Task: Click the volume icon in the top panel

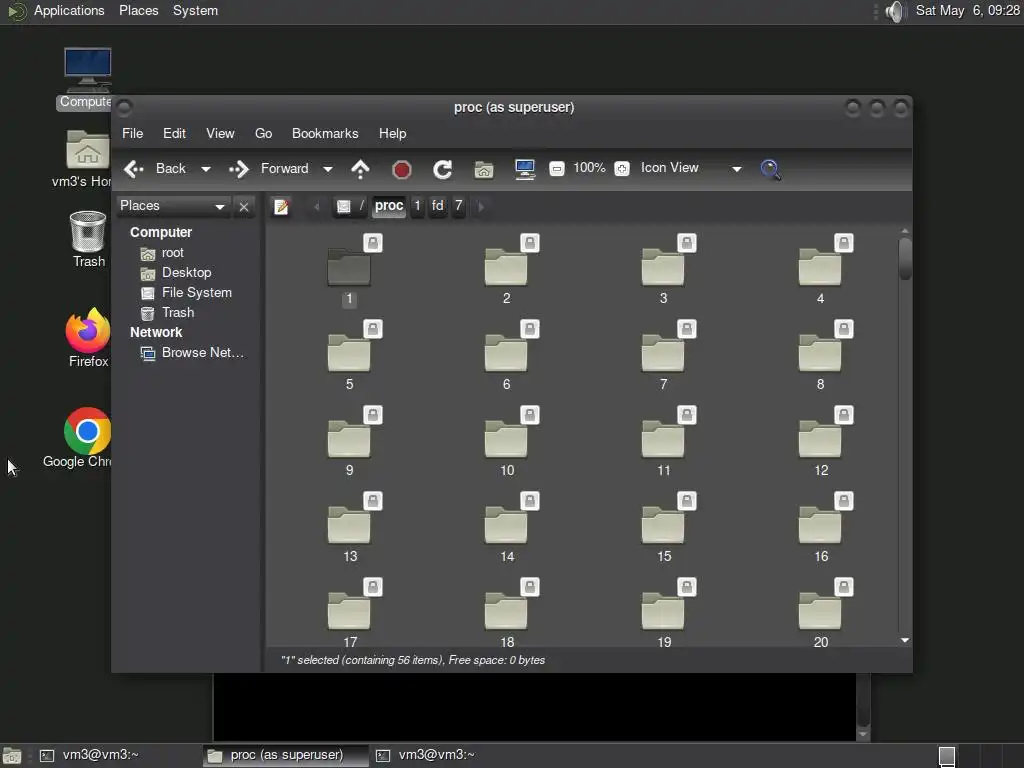Action: [x=894, y=11]
